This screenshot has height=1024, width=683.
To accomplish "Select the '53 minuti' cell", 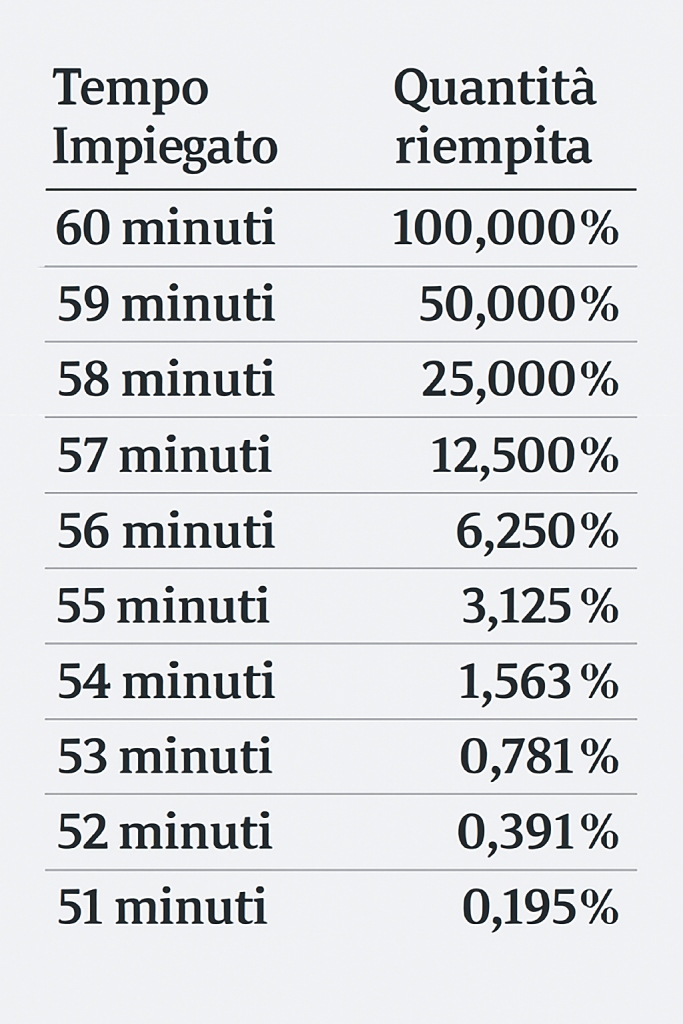I will pyautogui.click(x=165, y=758).
